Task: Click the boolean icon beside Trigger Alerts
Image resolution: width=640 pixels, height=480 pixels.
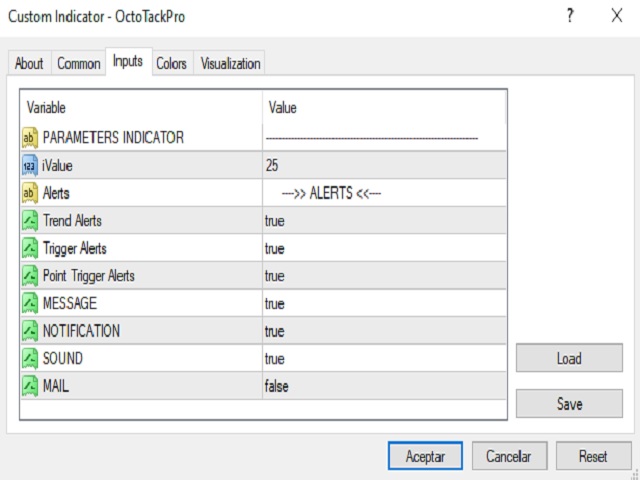Action: [30, 248]
